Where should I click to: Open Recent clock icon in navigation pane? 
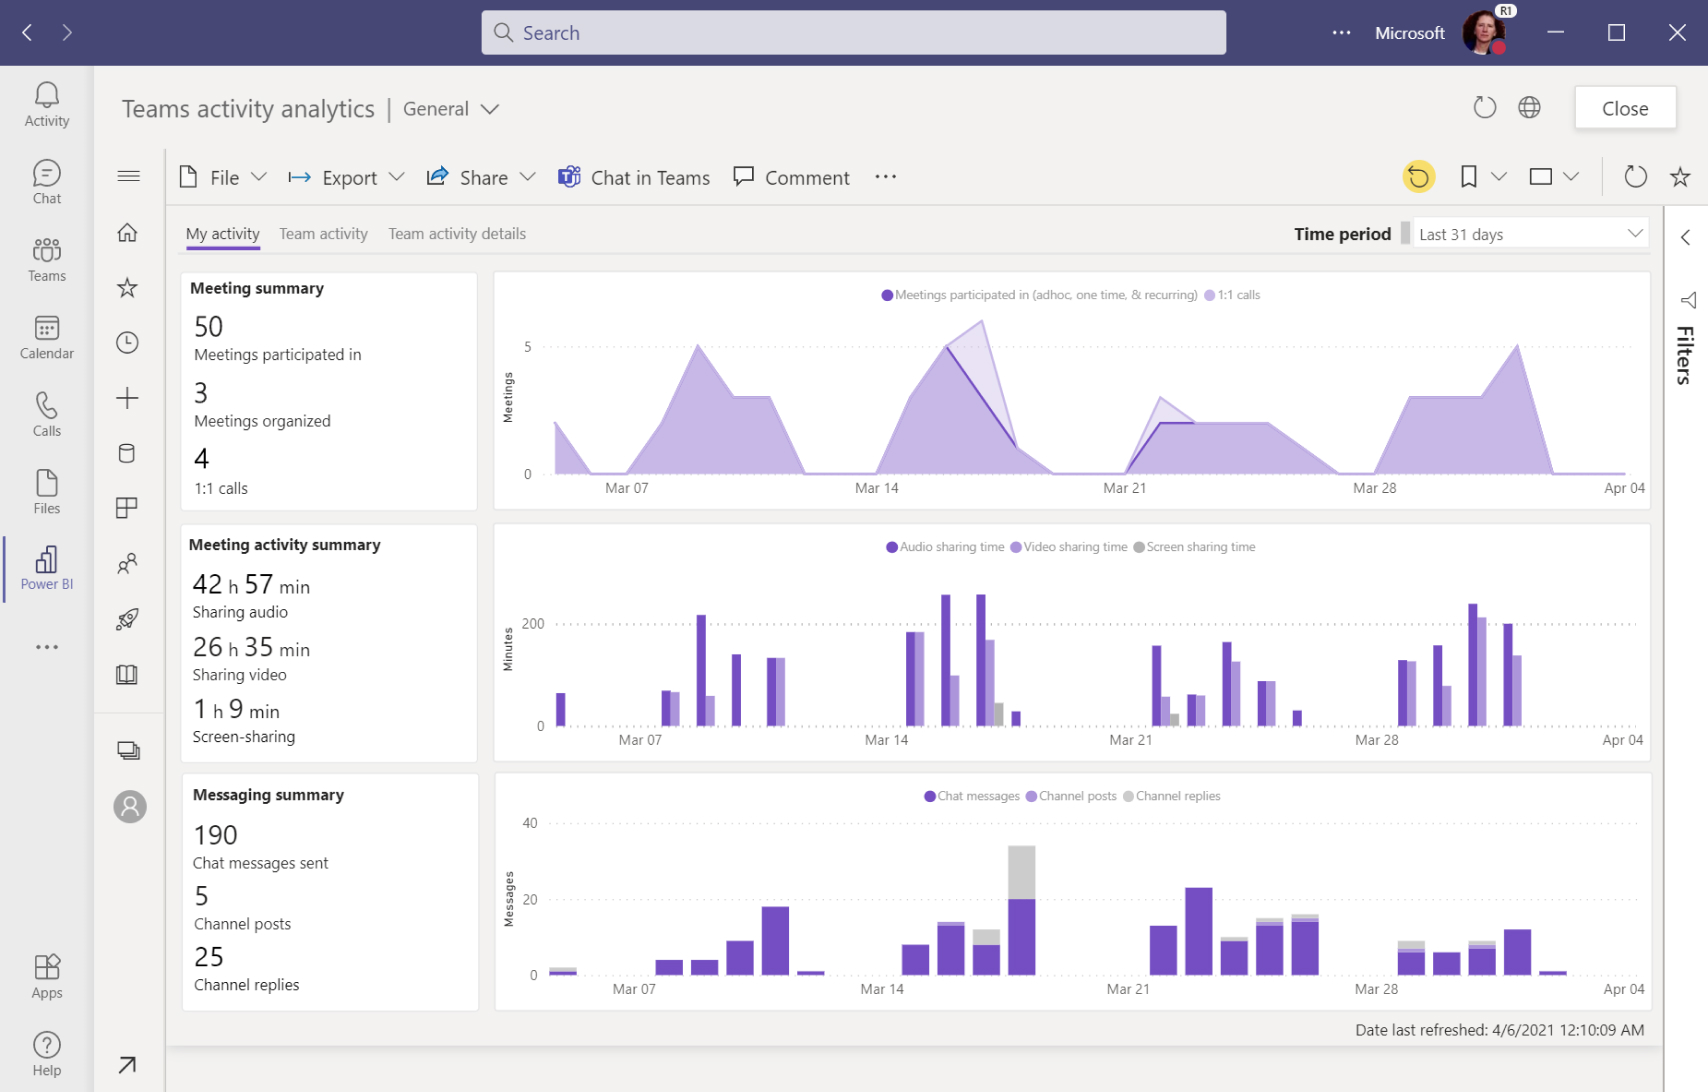point(127,343)
